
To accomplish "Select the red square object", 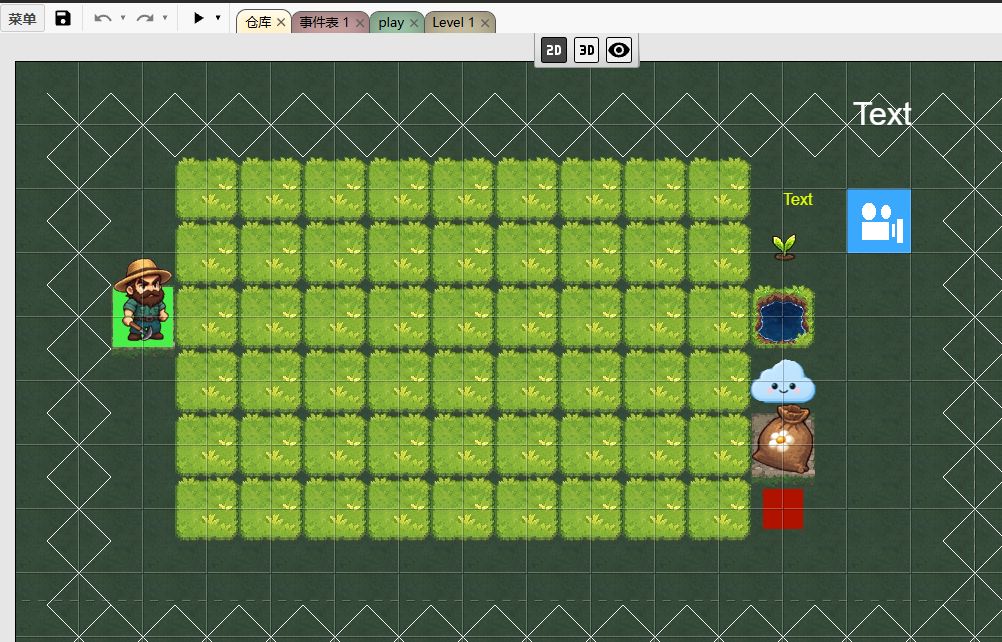I will (x=783, y=509).
